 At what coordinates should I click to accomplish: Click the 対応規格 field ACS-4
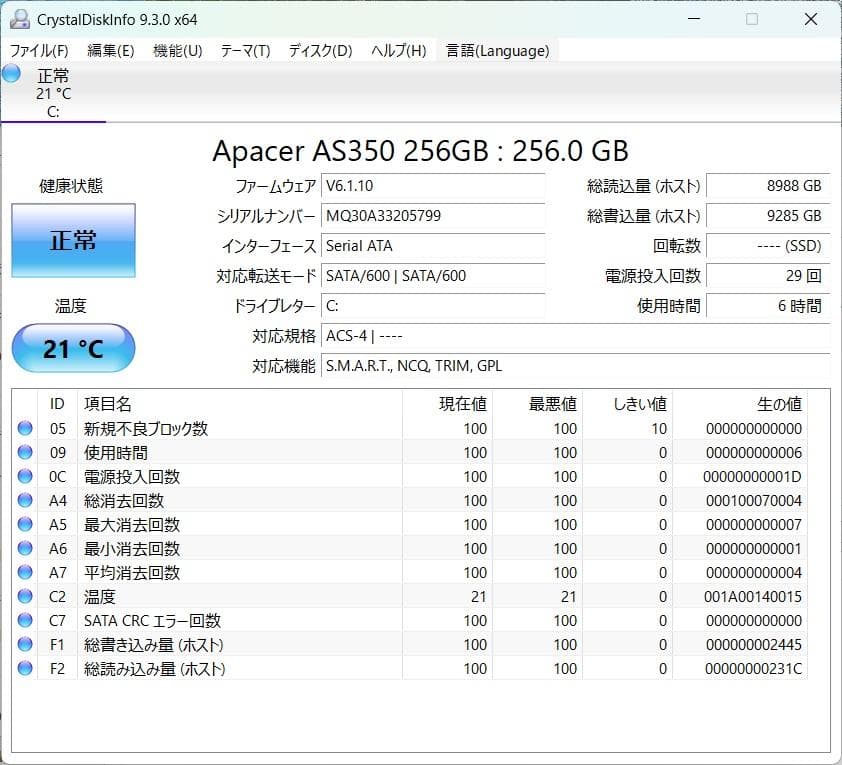576,336
